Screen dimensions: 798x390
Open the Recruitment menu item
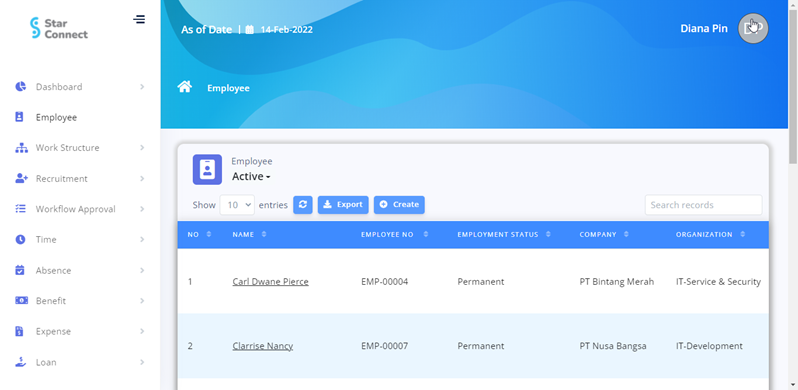point(62,179)
